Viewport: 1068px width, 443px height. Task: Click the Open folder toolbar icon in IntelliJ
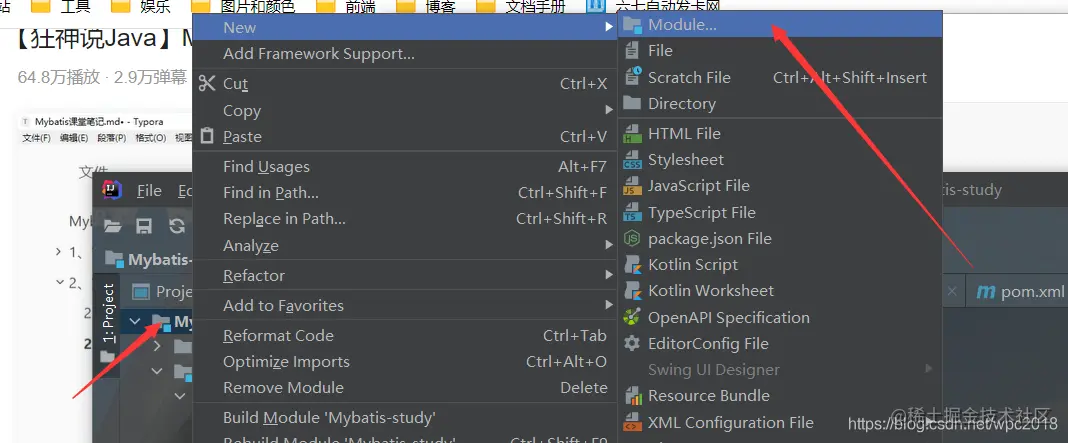113,226
